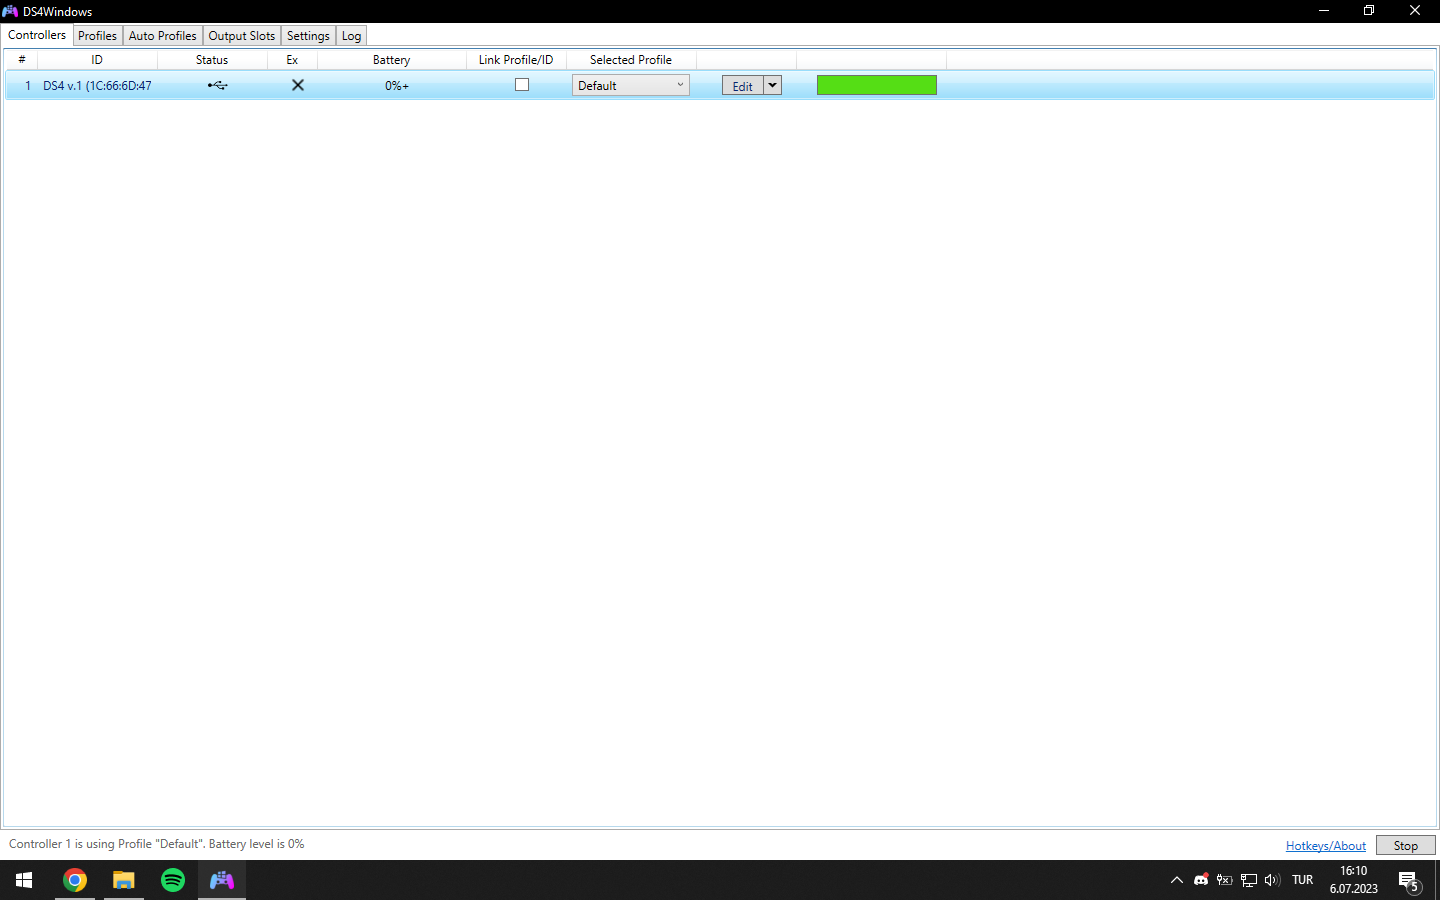Click the 0%+ battery value

point(397,86)
